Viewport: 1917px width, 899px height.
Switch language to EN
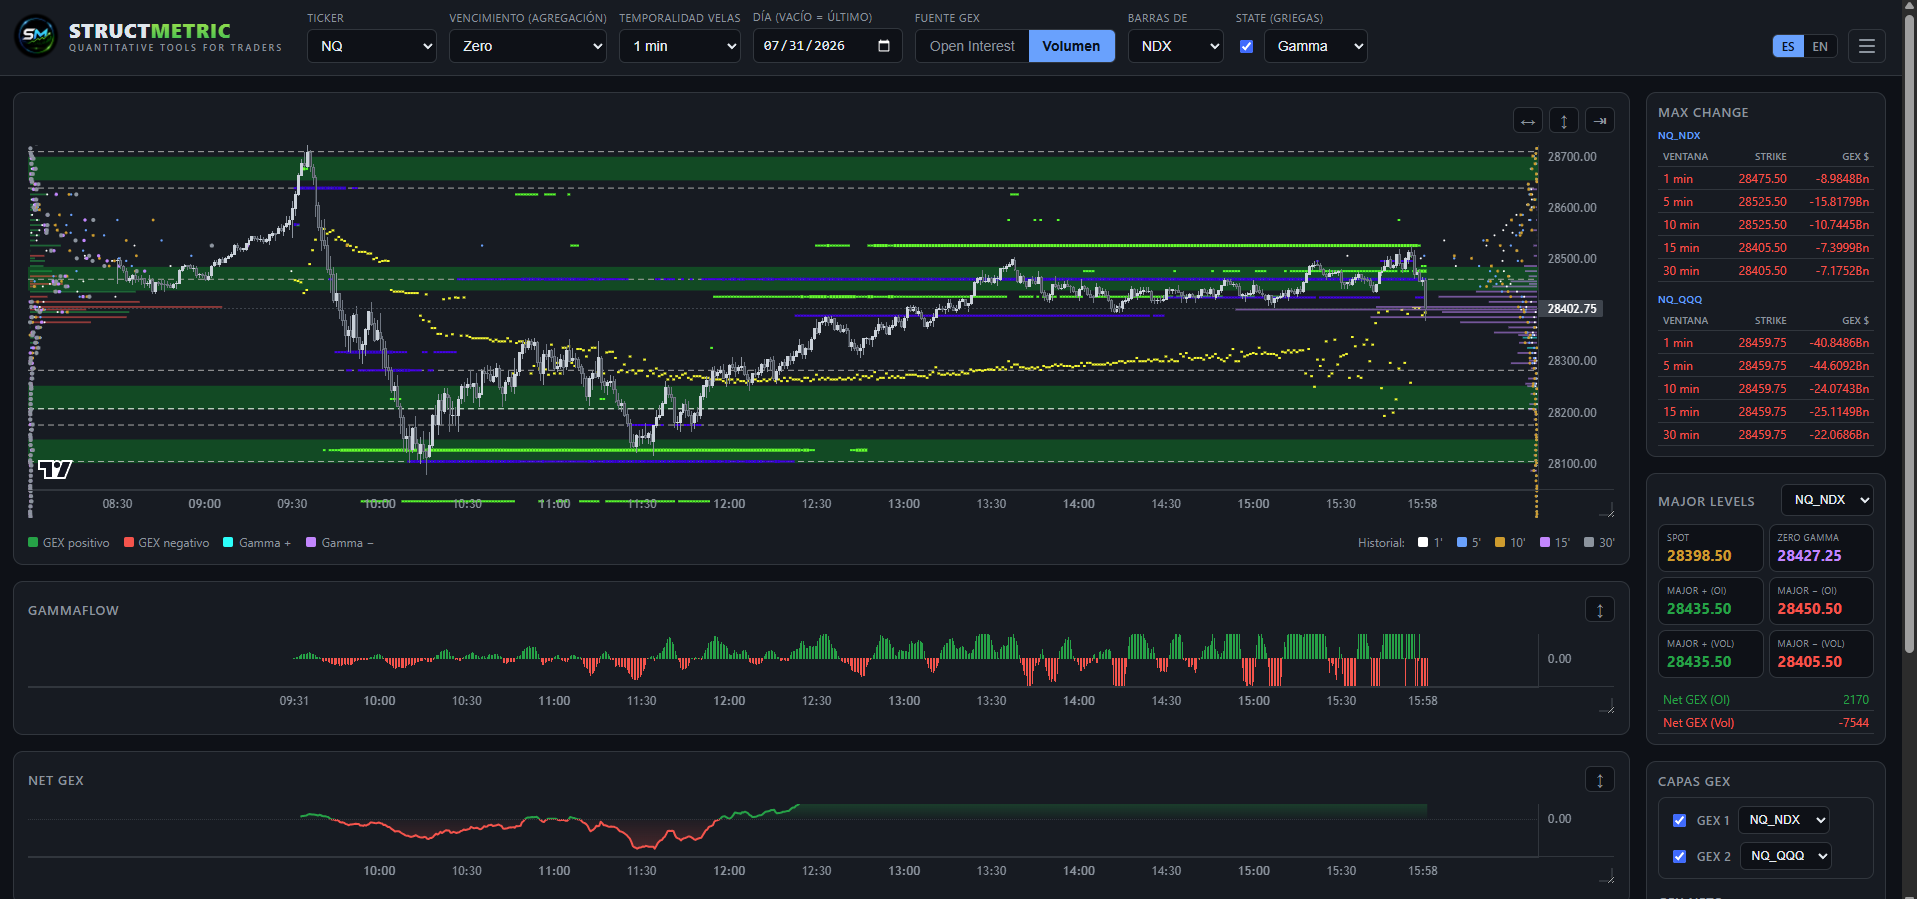(1820, 46)
